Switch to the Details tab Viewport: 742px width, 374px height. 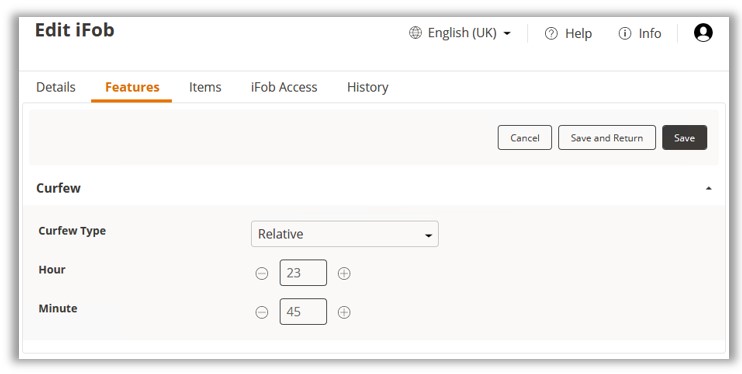point(56,87)
